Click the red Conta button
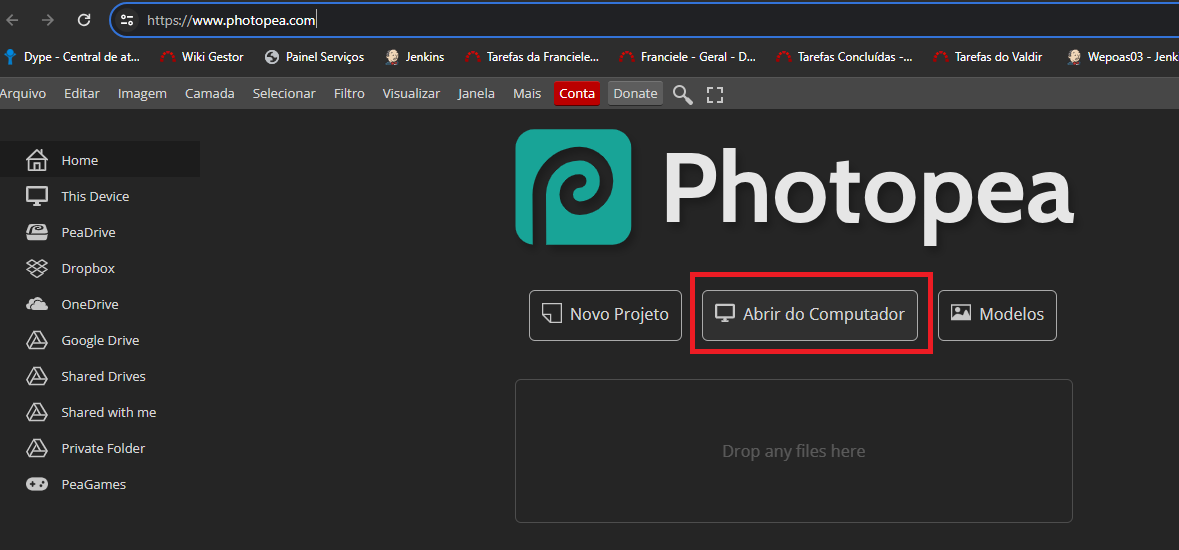1179x550 pixels. 577,93
